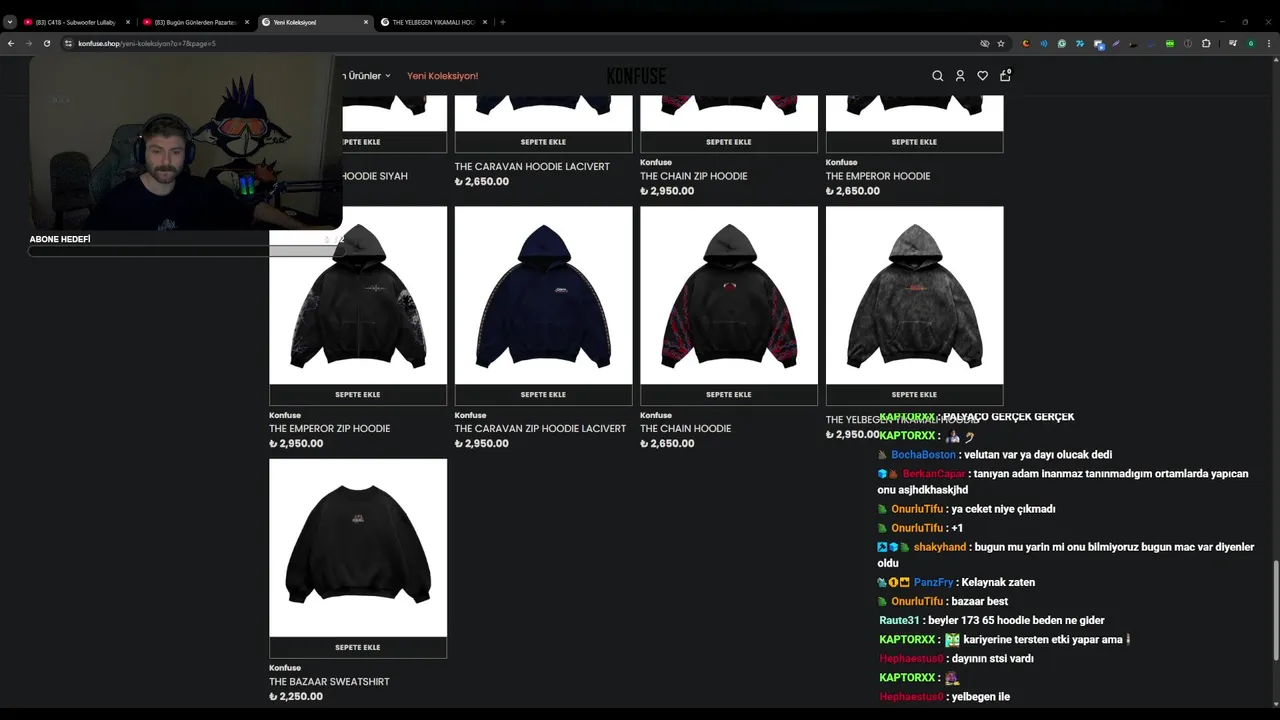Switch to C418 Subwoofer Lullaby tab

tap(76, 22)
